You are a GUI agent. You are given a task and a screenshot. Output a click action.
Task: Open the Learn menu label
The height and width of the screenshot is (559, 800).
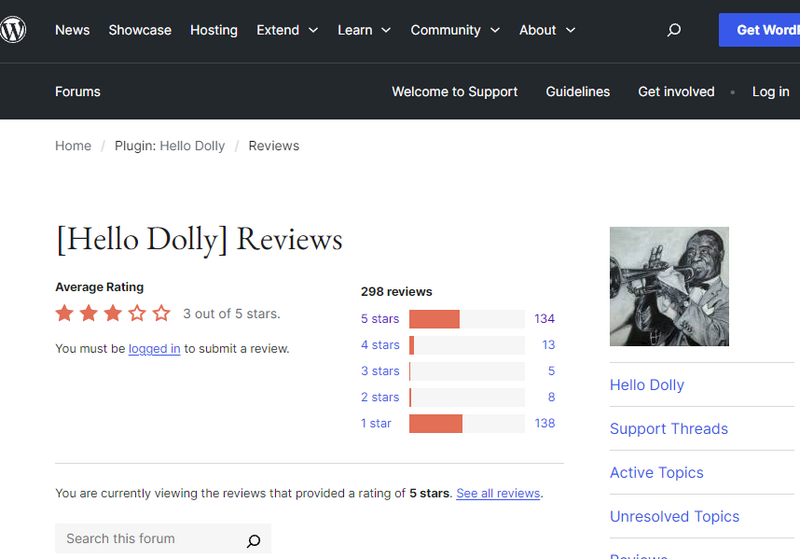355,30
